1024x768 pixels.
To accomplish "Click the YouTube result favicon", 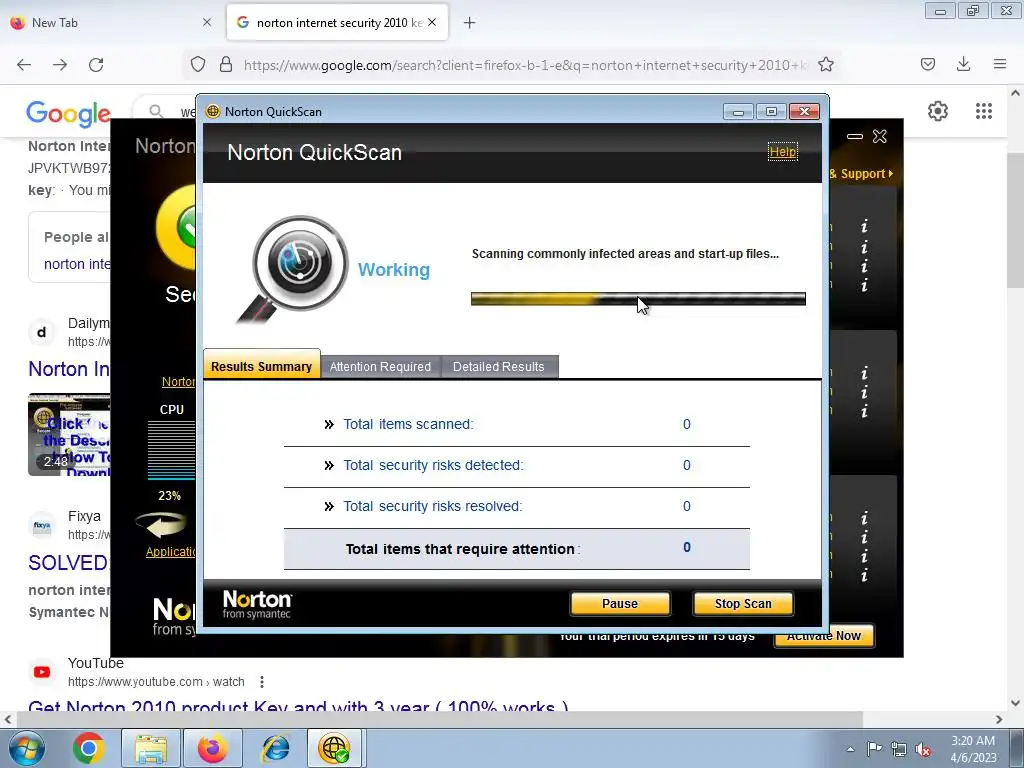I will (x=42, y=672).
